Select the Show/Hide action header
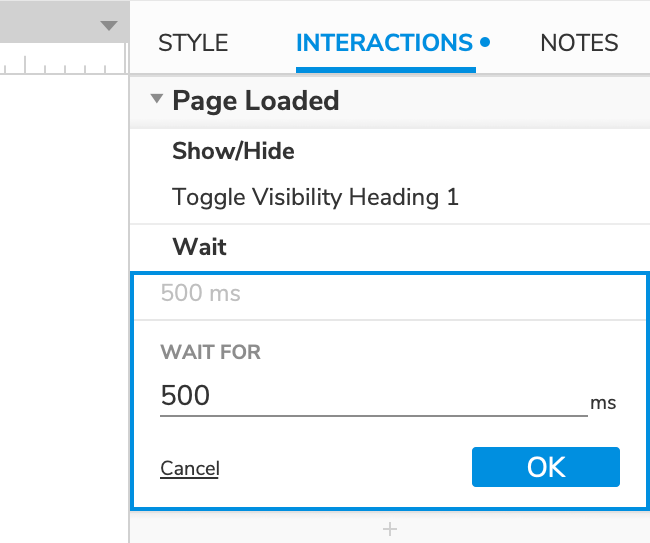Image resolution: width=650 pixels, height=543 pixels. (x=233, y=151)
